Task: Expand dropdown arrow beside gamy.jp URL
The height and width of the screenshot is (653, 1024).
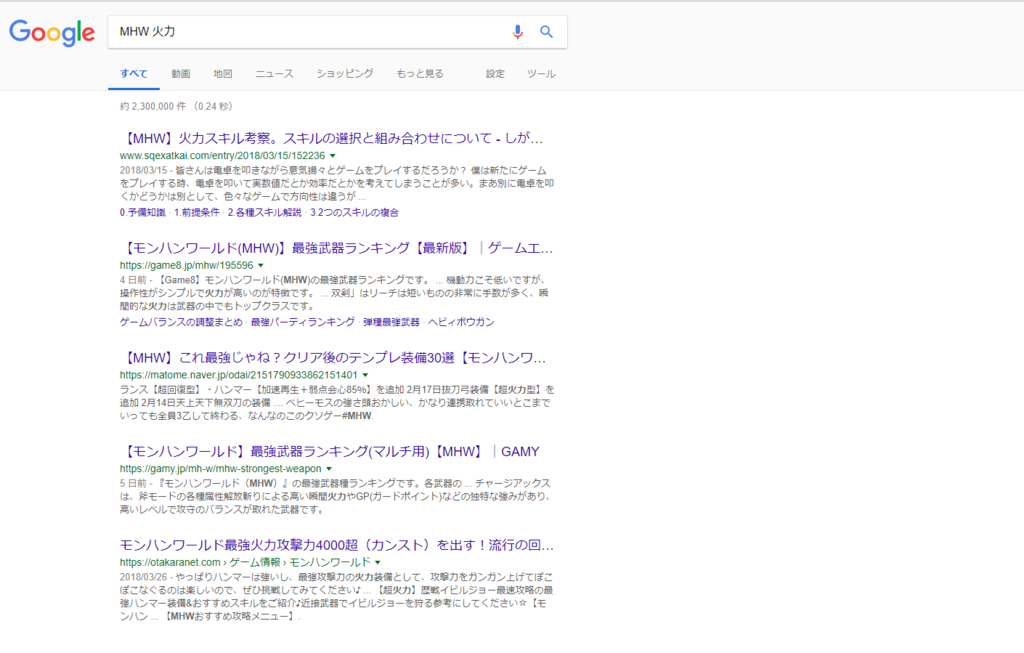Action: pos(329,469)
